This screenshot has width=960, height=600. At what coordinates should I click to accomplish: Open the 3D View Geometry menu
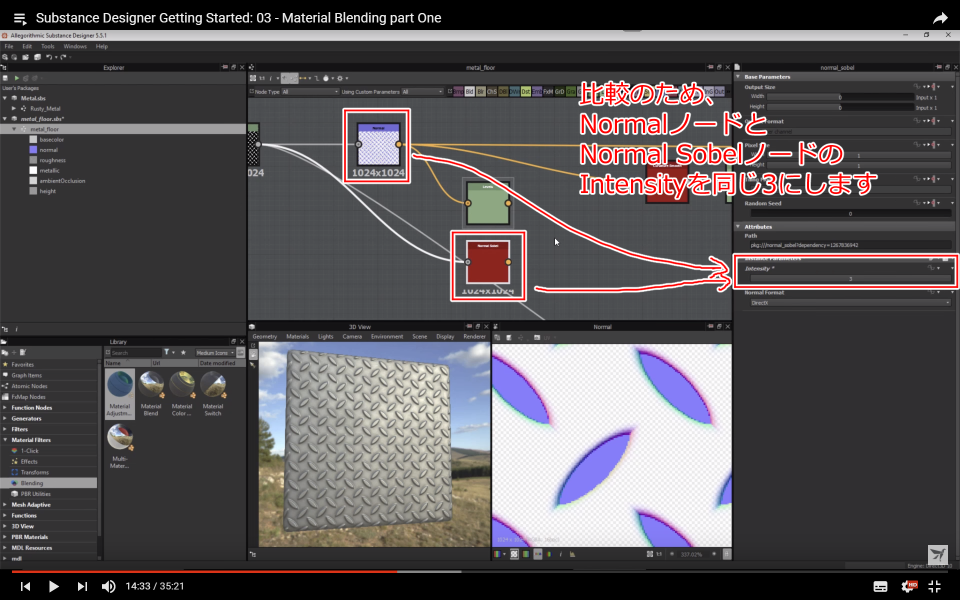(264, 337)
